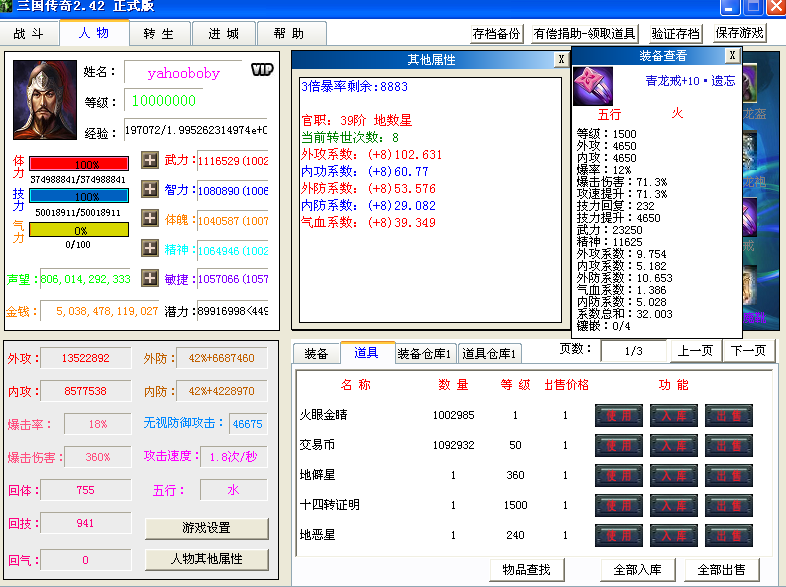Open the 道具仓库1 tab
The width and height of the screenshot is (786, 587).
tap(489, 353)
